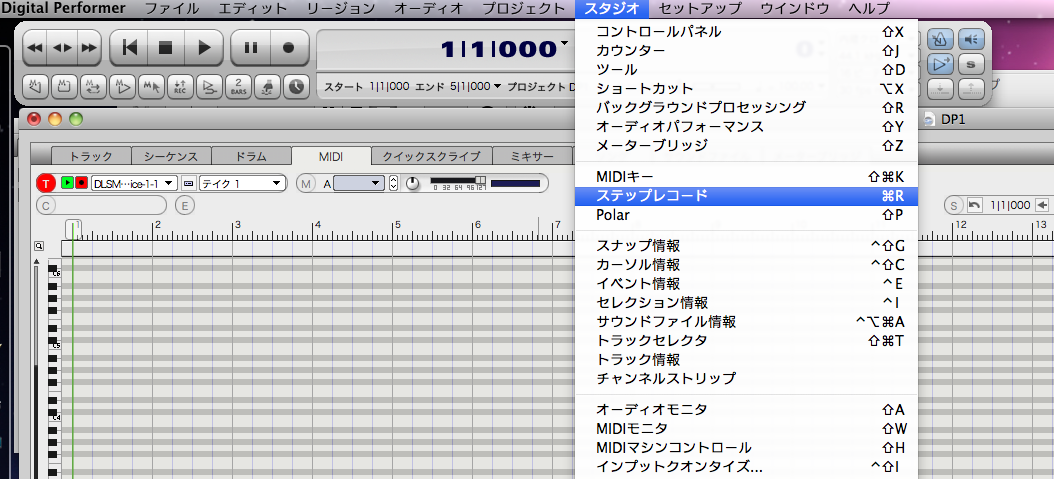The height and width of the screenshot is (479, 1054).
Task: Choose Polar from the スタジオ menu
Action: point(746,215)
